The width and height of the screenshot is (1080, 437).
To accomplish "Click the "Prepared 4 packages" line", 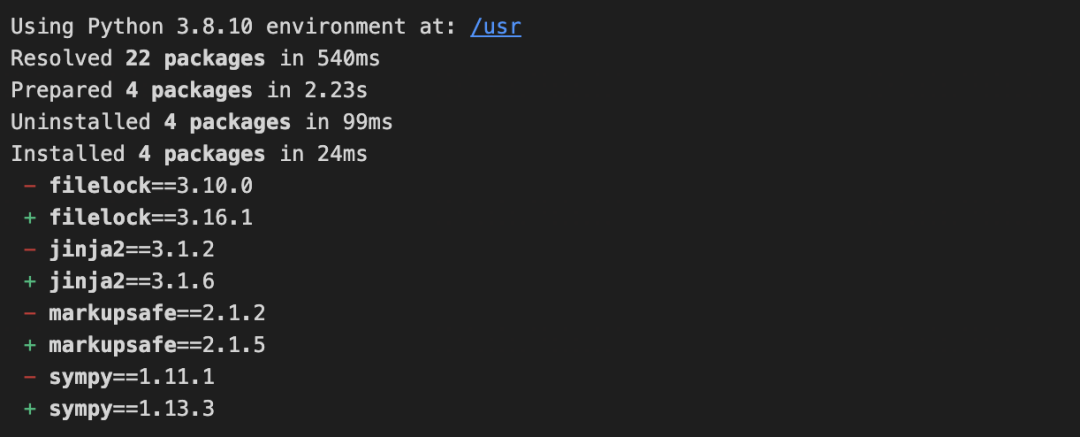I will pyautogui.click(x=189, y=91).
